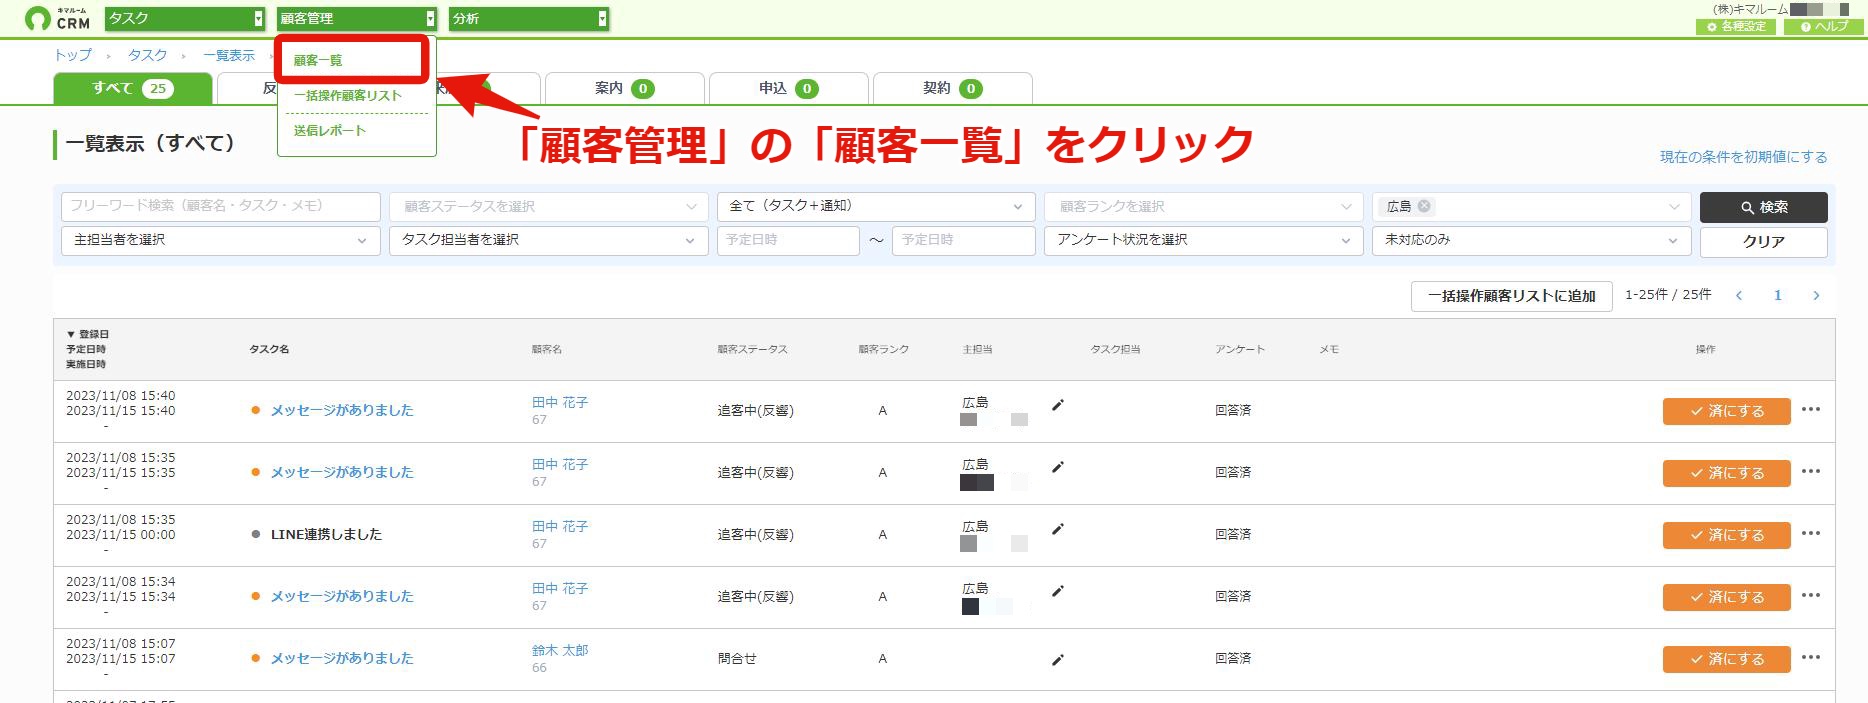Screen dimensions: 1868x703
Task: Expand the 未対応のみ dropdown
Action: [x=1531, y=240]
